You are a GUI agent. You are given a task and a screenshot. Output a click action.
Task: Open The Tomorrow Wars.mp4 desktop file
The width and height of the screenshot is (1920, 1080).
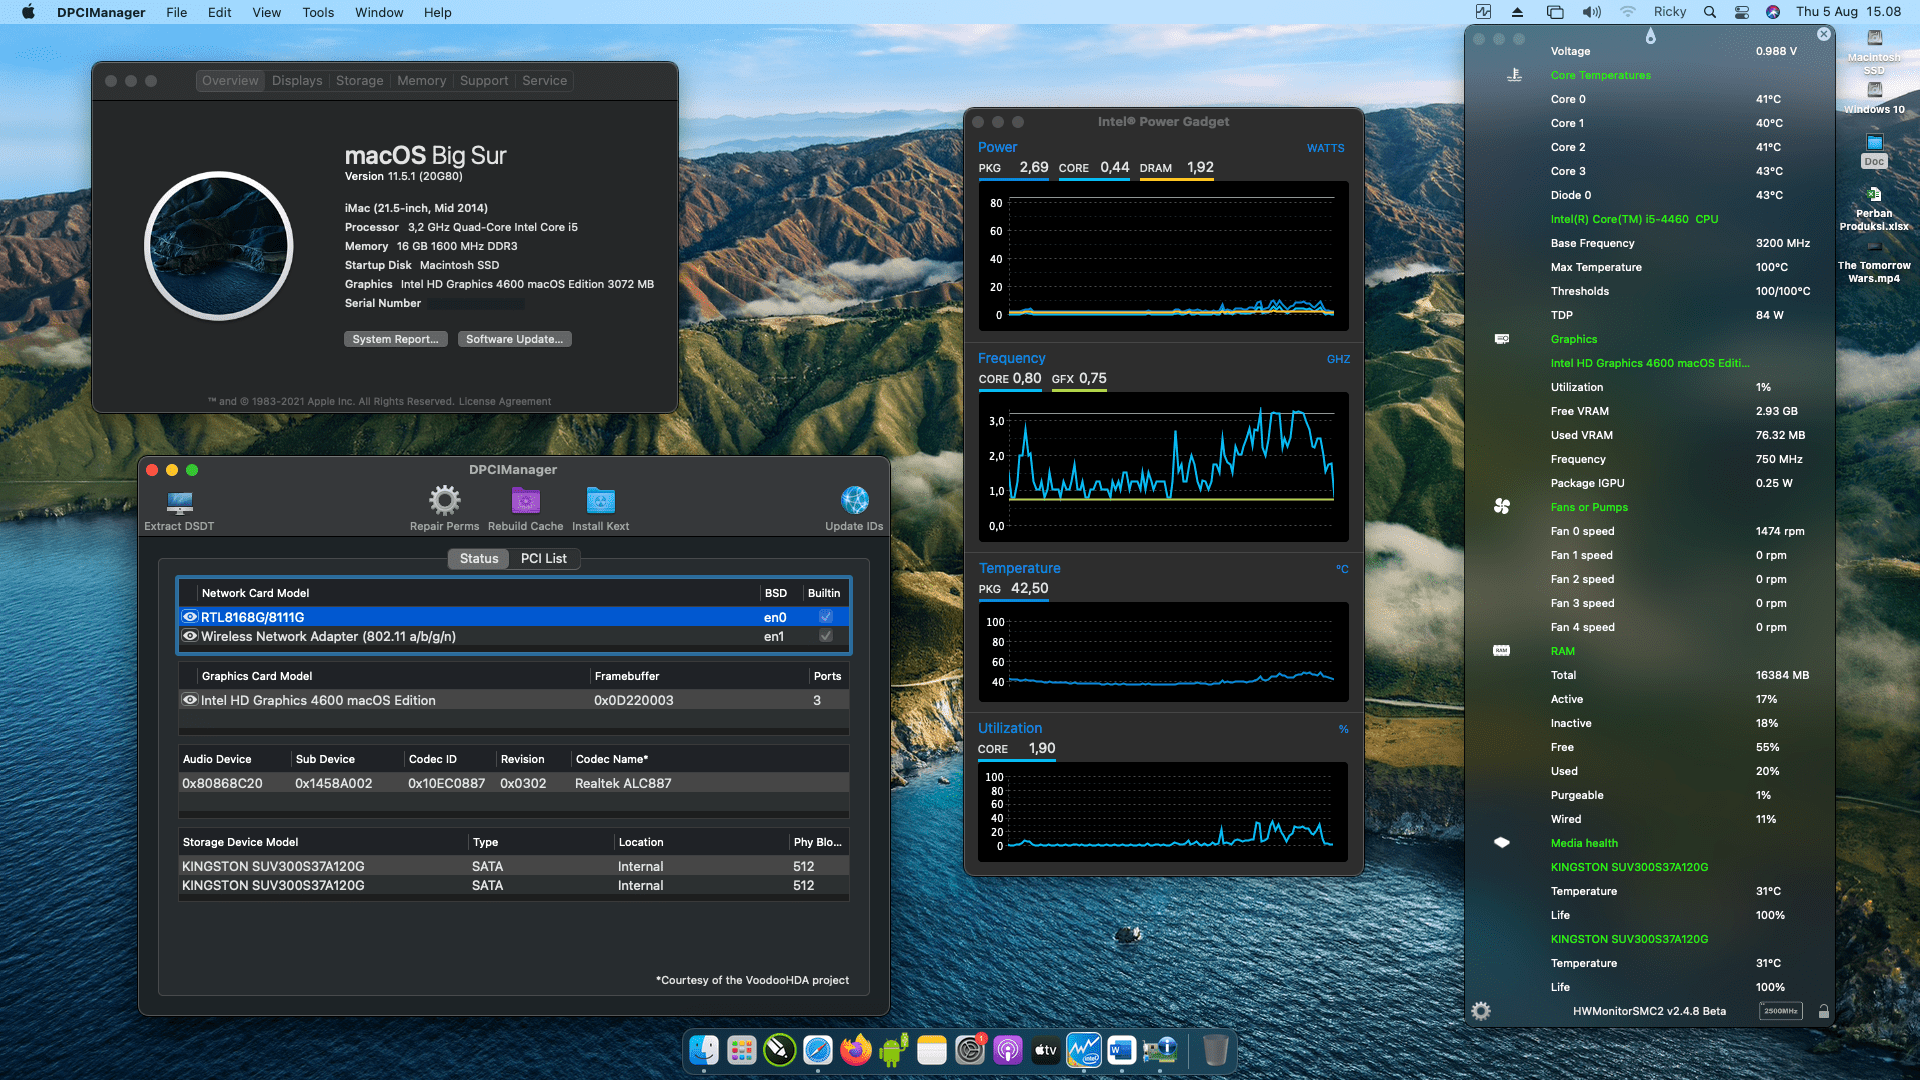click(1874, 262)
